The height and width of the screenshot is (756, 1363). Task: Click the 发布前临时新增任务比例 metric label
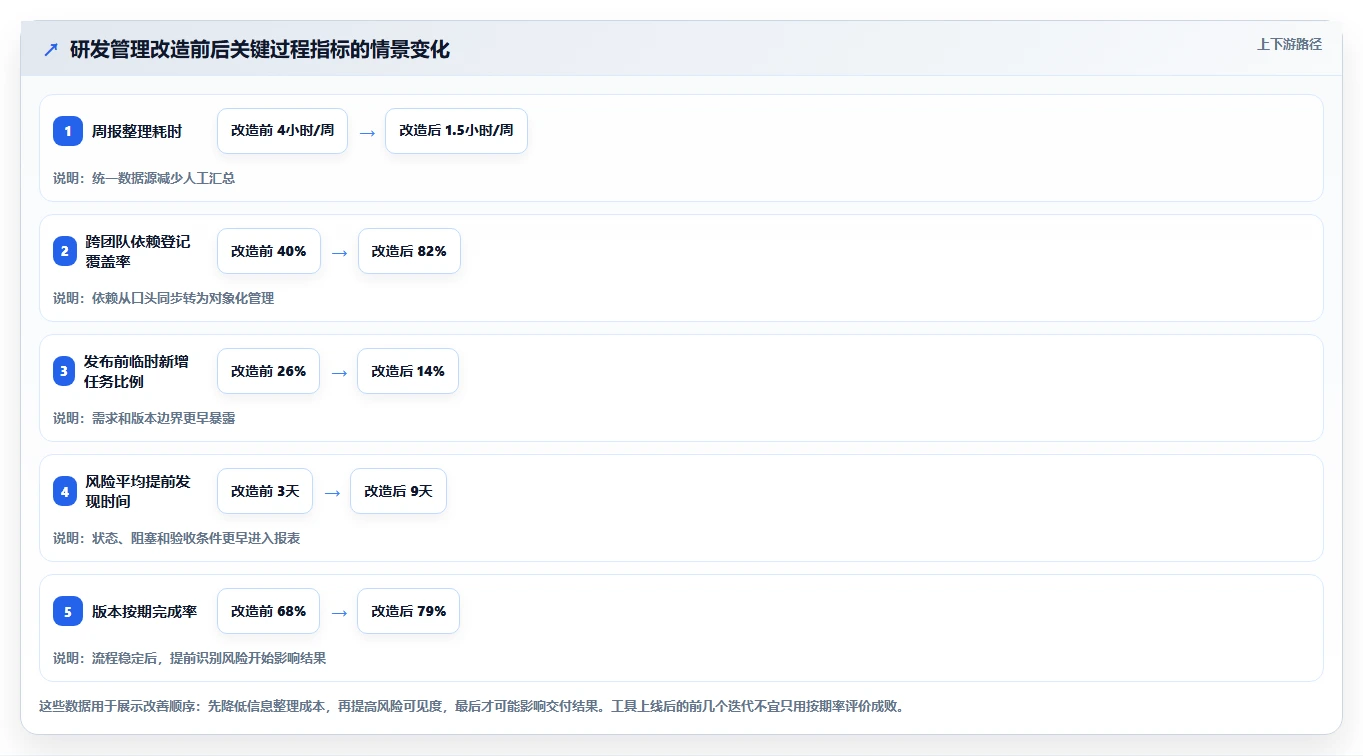[x=136, y=371]
